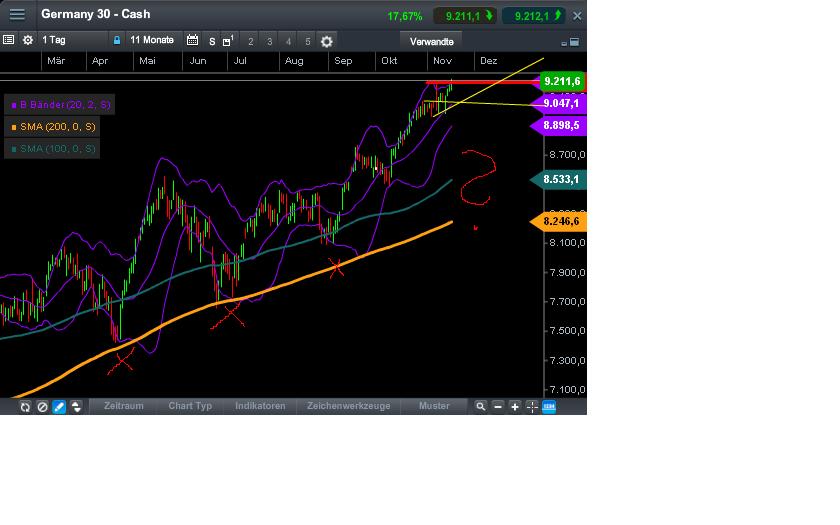Viewport: 840px width, 525px height.
Task: Open the Verwandte tab
Action: [431, 41]
